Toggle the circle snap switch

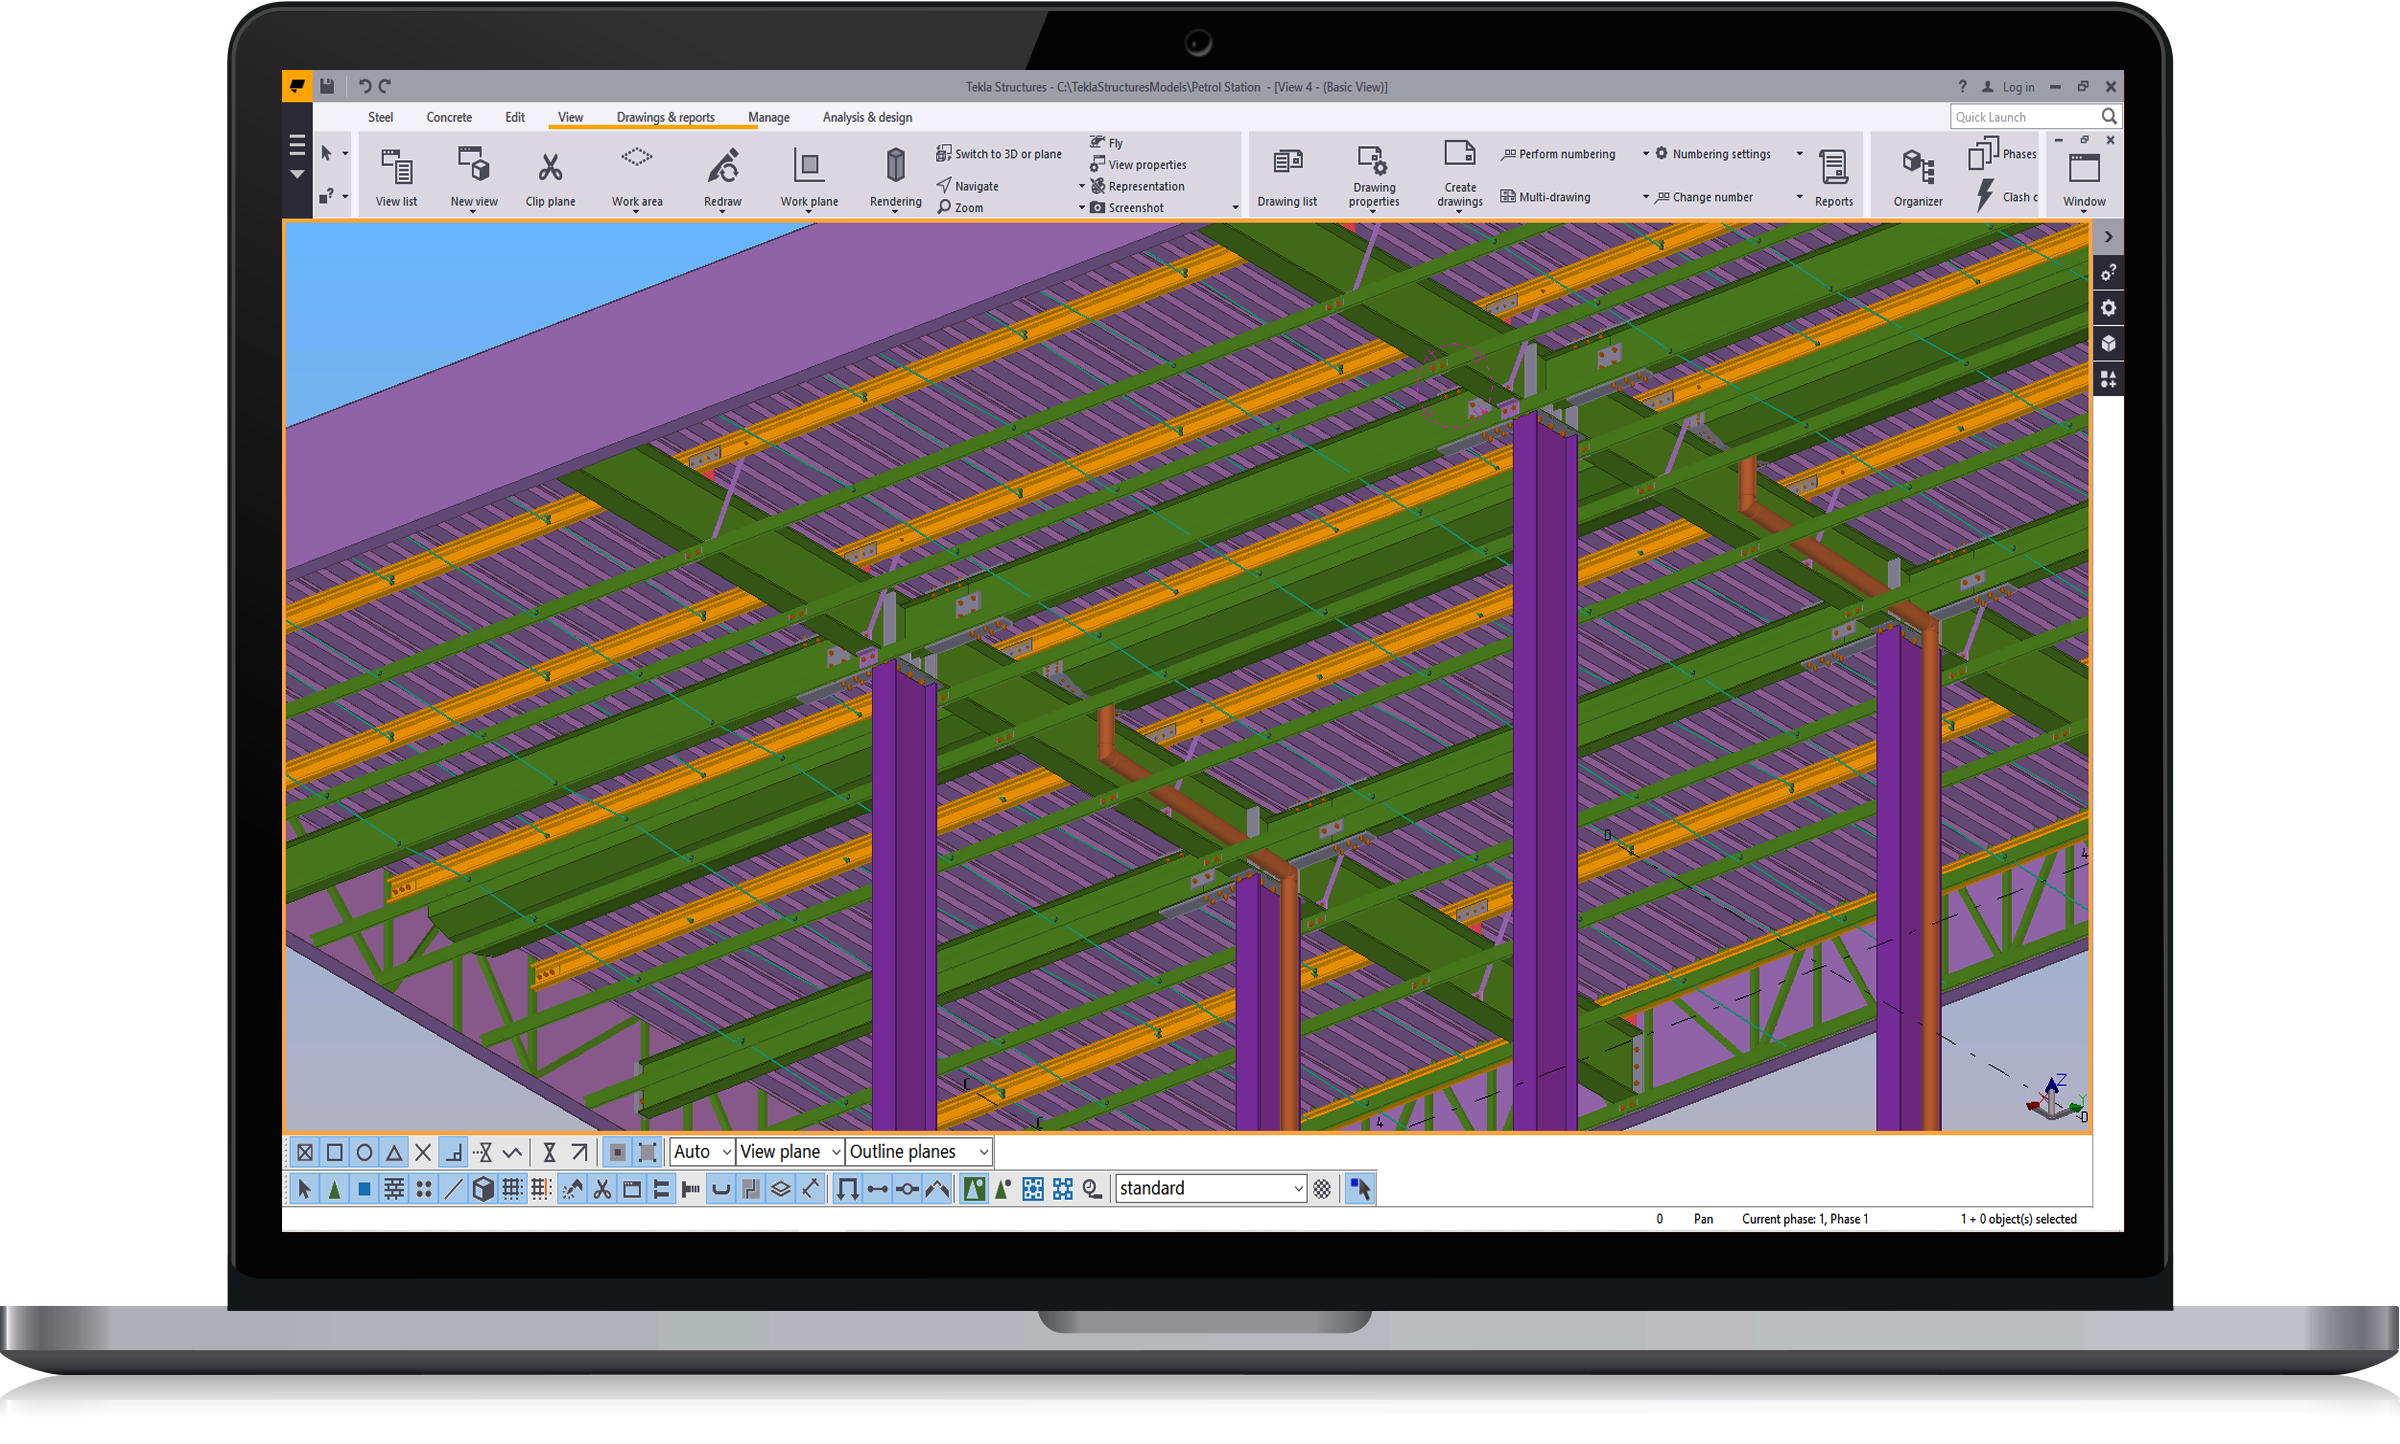(x=364, y=1153)
